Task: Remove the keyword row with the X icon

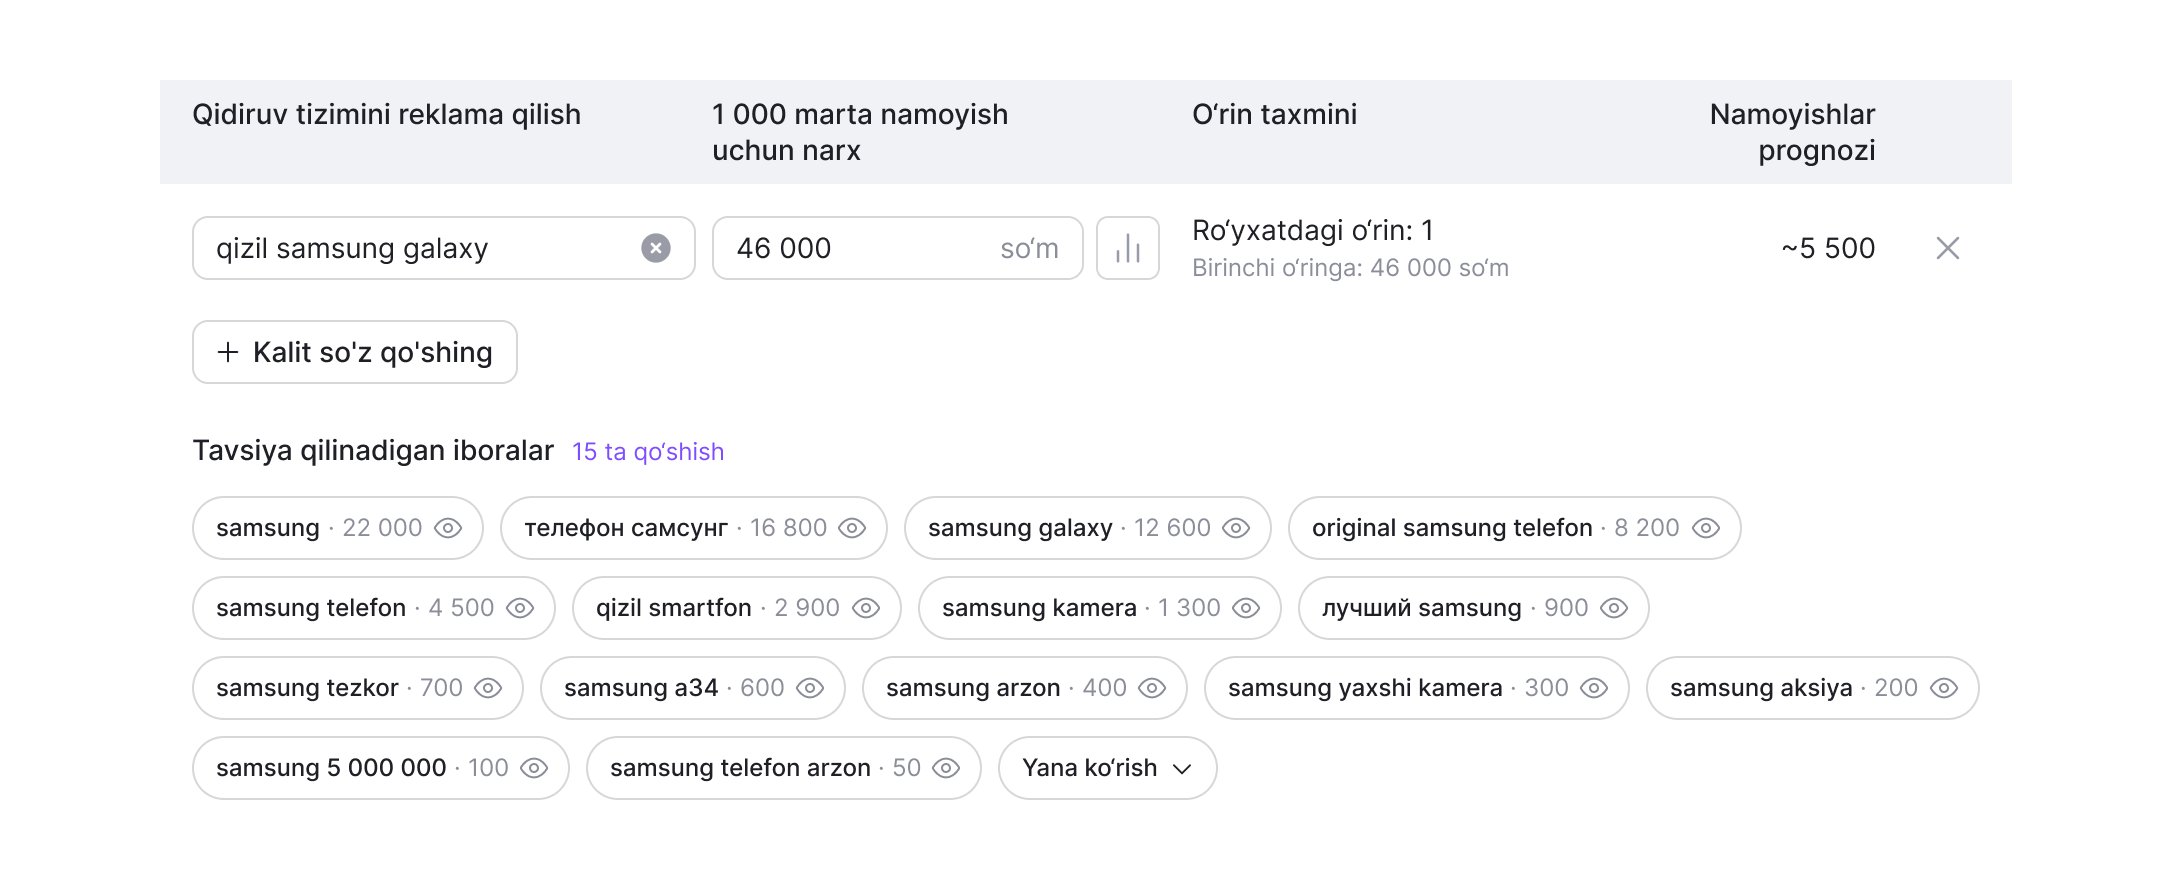Action: (x=1948, y=248)
